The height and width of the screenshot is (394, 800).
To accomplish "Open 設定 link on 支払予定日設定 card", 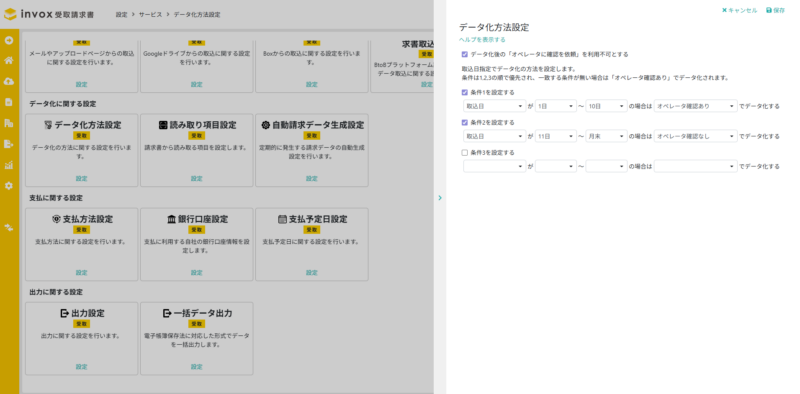I will (x=312, y=273).
